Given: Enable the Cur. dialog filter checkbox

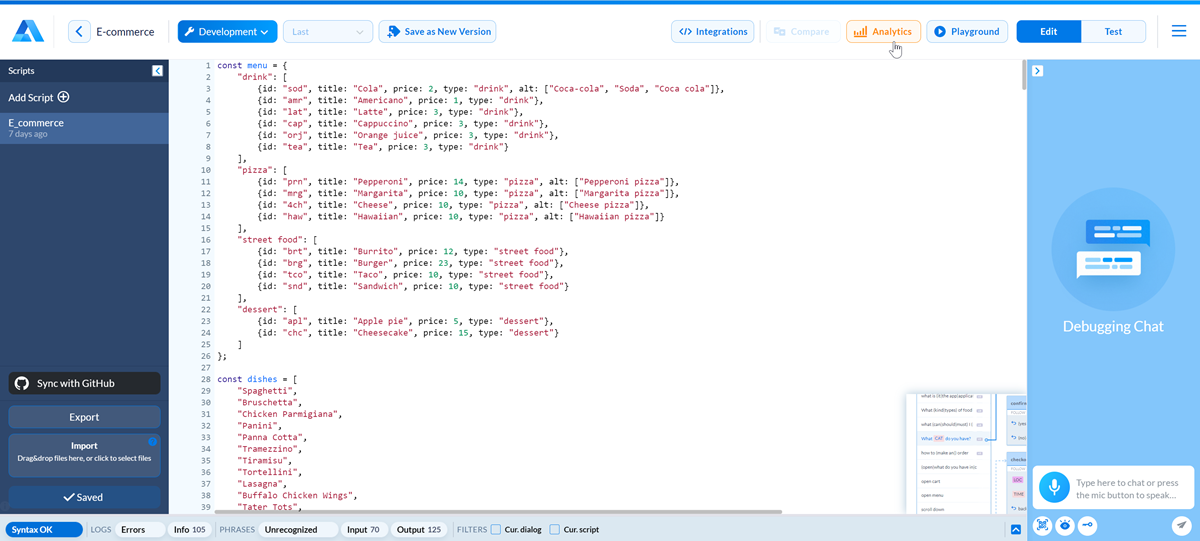Looking at the screenshot, I should point(496,530).
